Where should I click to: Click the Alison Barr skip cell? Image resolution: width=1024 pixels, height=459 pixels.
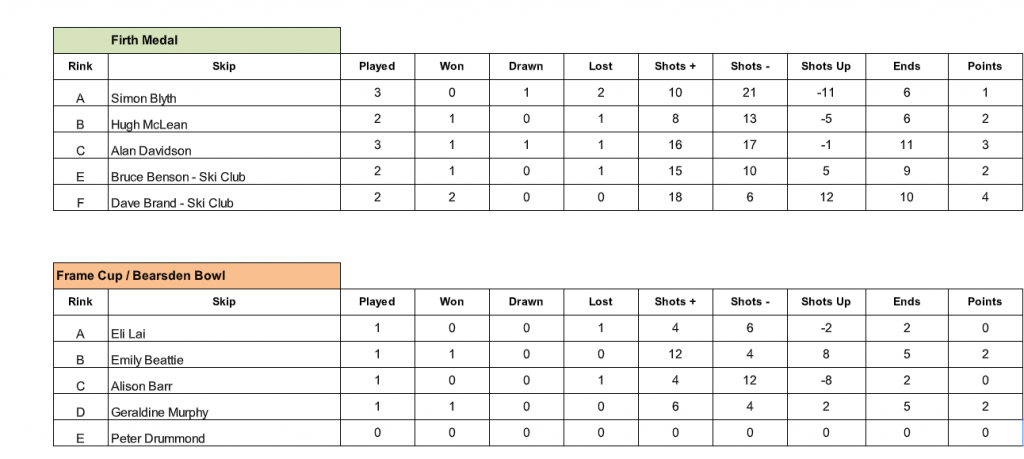click(x=224, y=385)
